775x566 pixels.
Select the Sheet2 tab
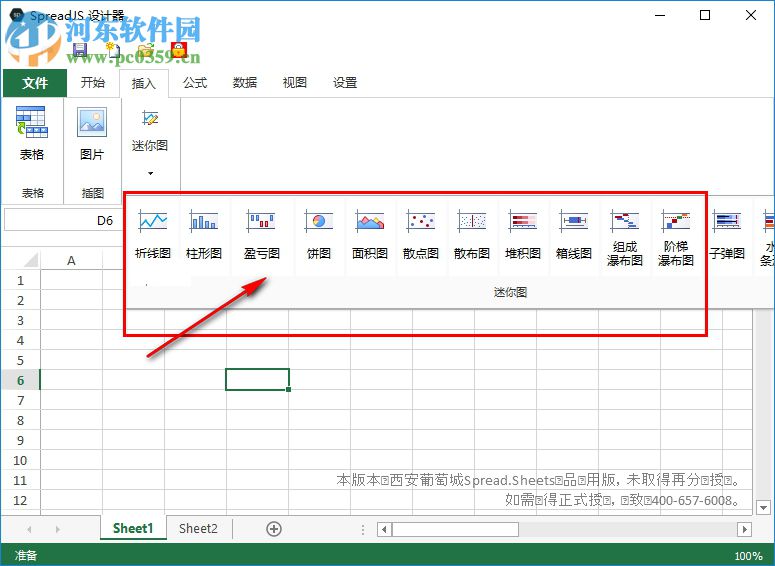198,528
